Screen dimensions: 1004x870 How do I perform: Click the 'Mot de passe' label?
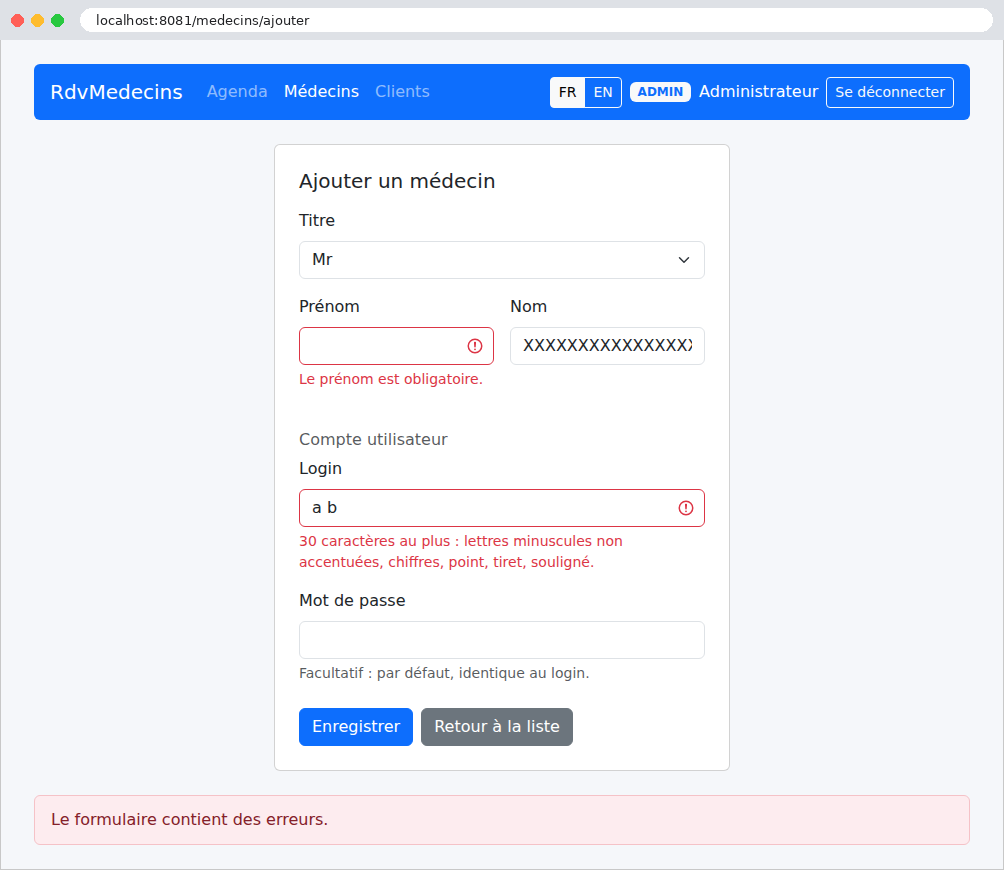click(x=352, y=600)
